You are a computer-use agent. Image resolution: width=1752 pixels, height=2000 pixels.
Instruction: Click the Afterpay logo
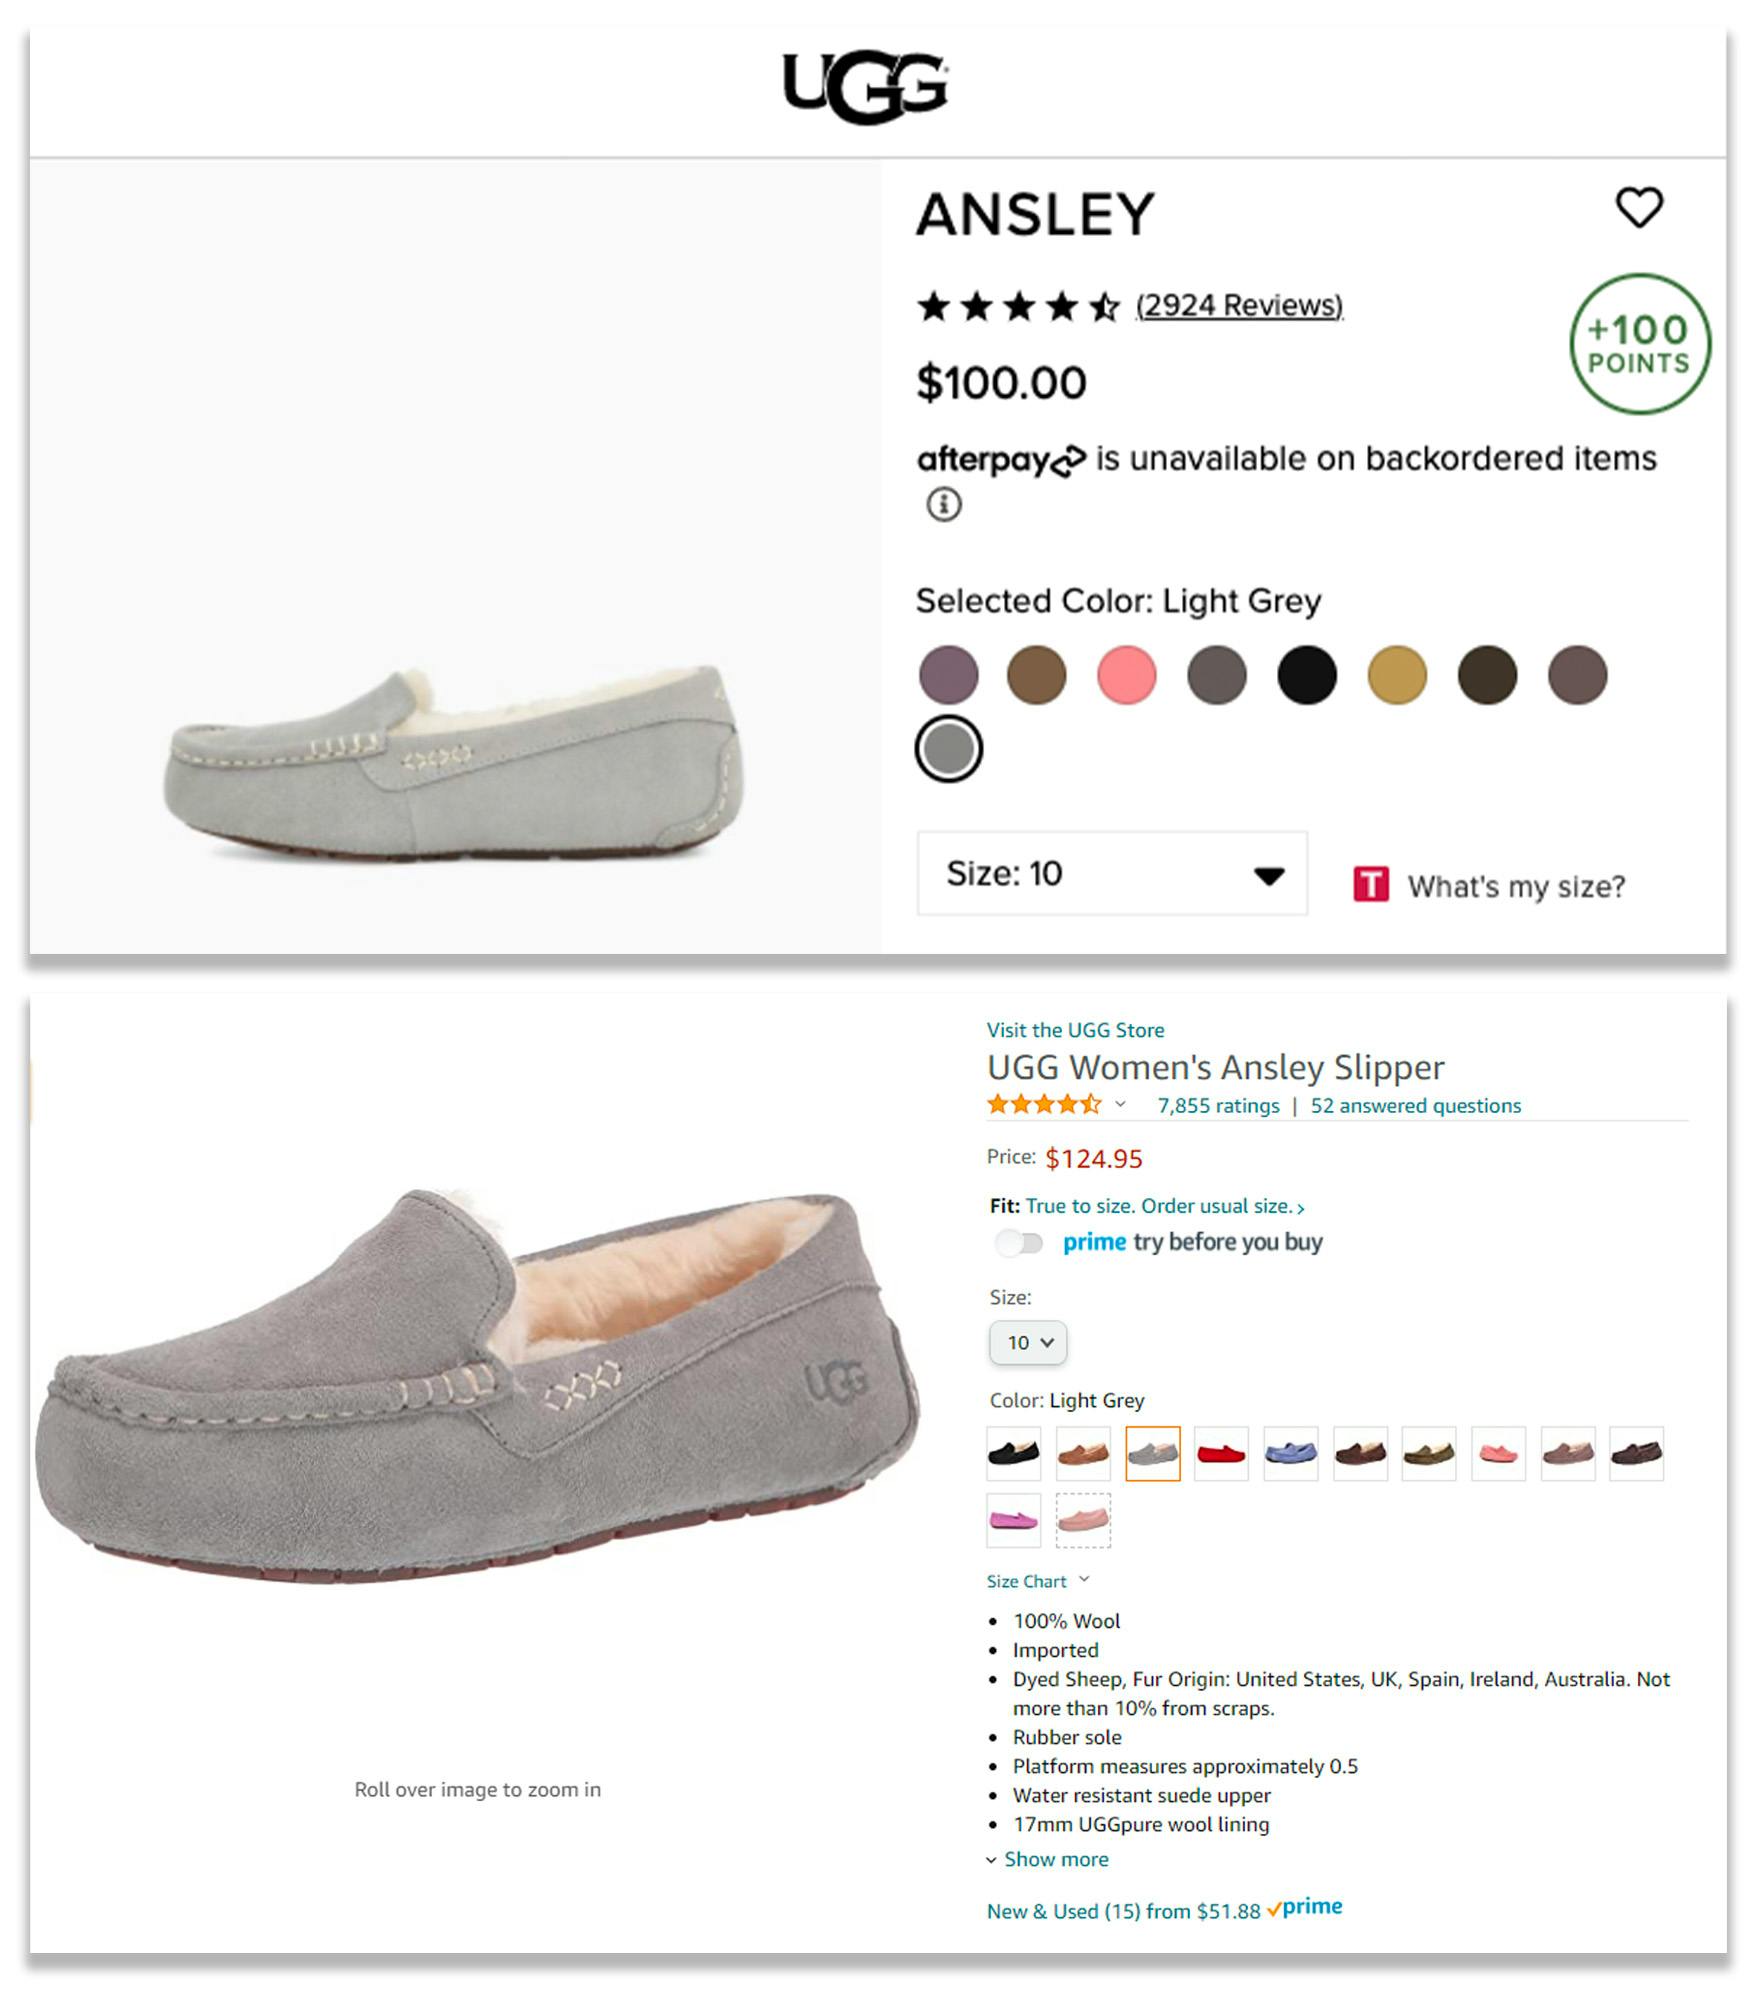click(x=1000, y=460)
